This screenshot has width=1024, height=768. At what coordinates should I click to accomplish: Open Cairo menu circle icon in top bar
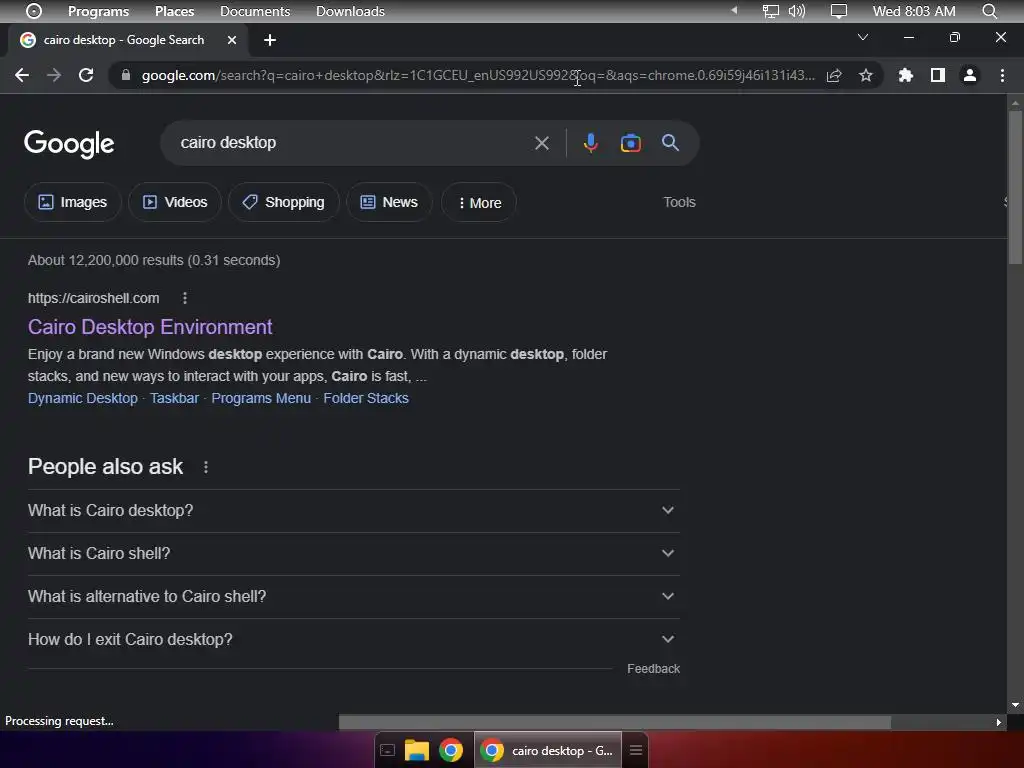tap(33, 11)
